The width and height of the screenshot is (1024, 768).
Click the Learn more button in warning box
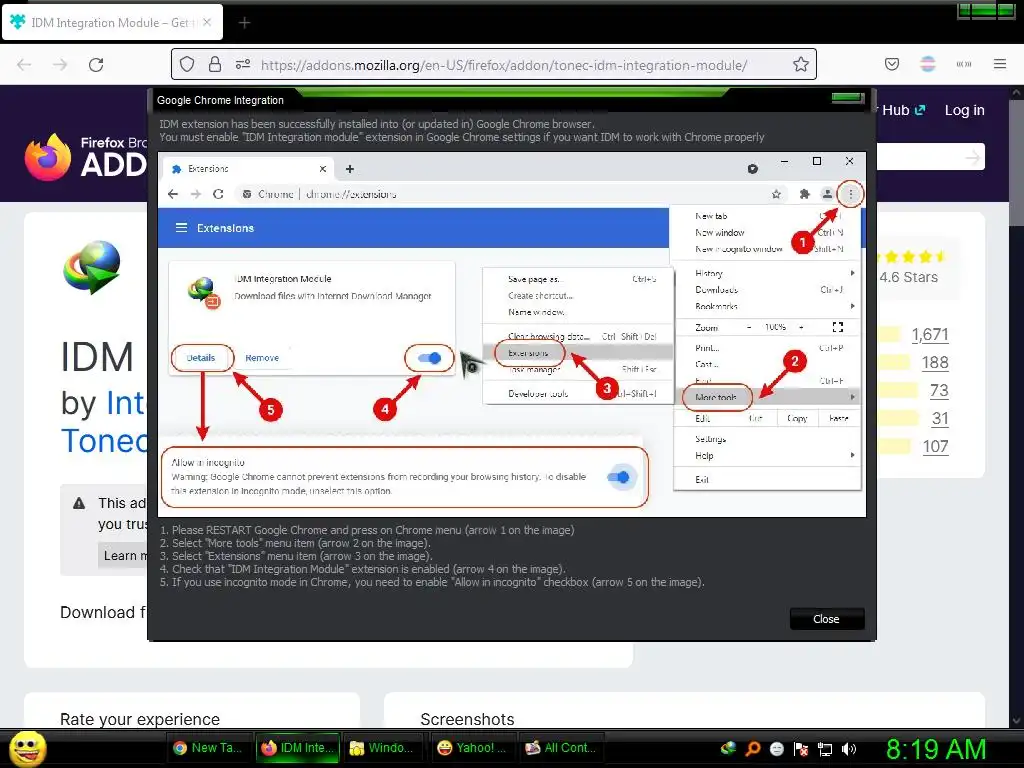click(x=123, y=556)
